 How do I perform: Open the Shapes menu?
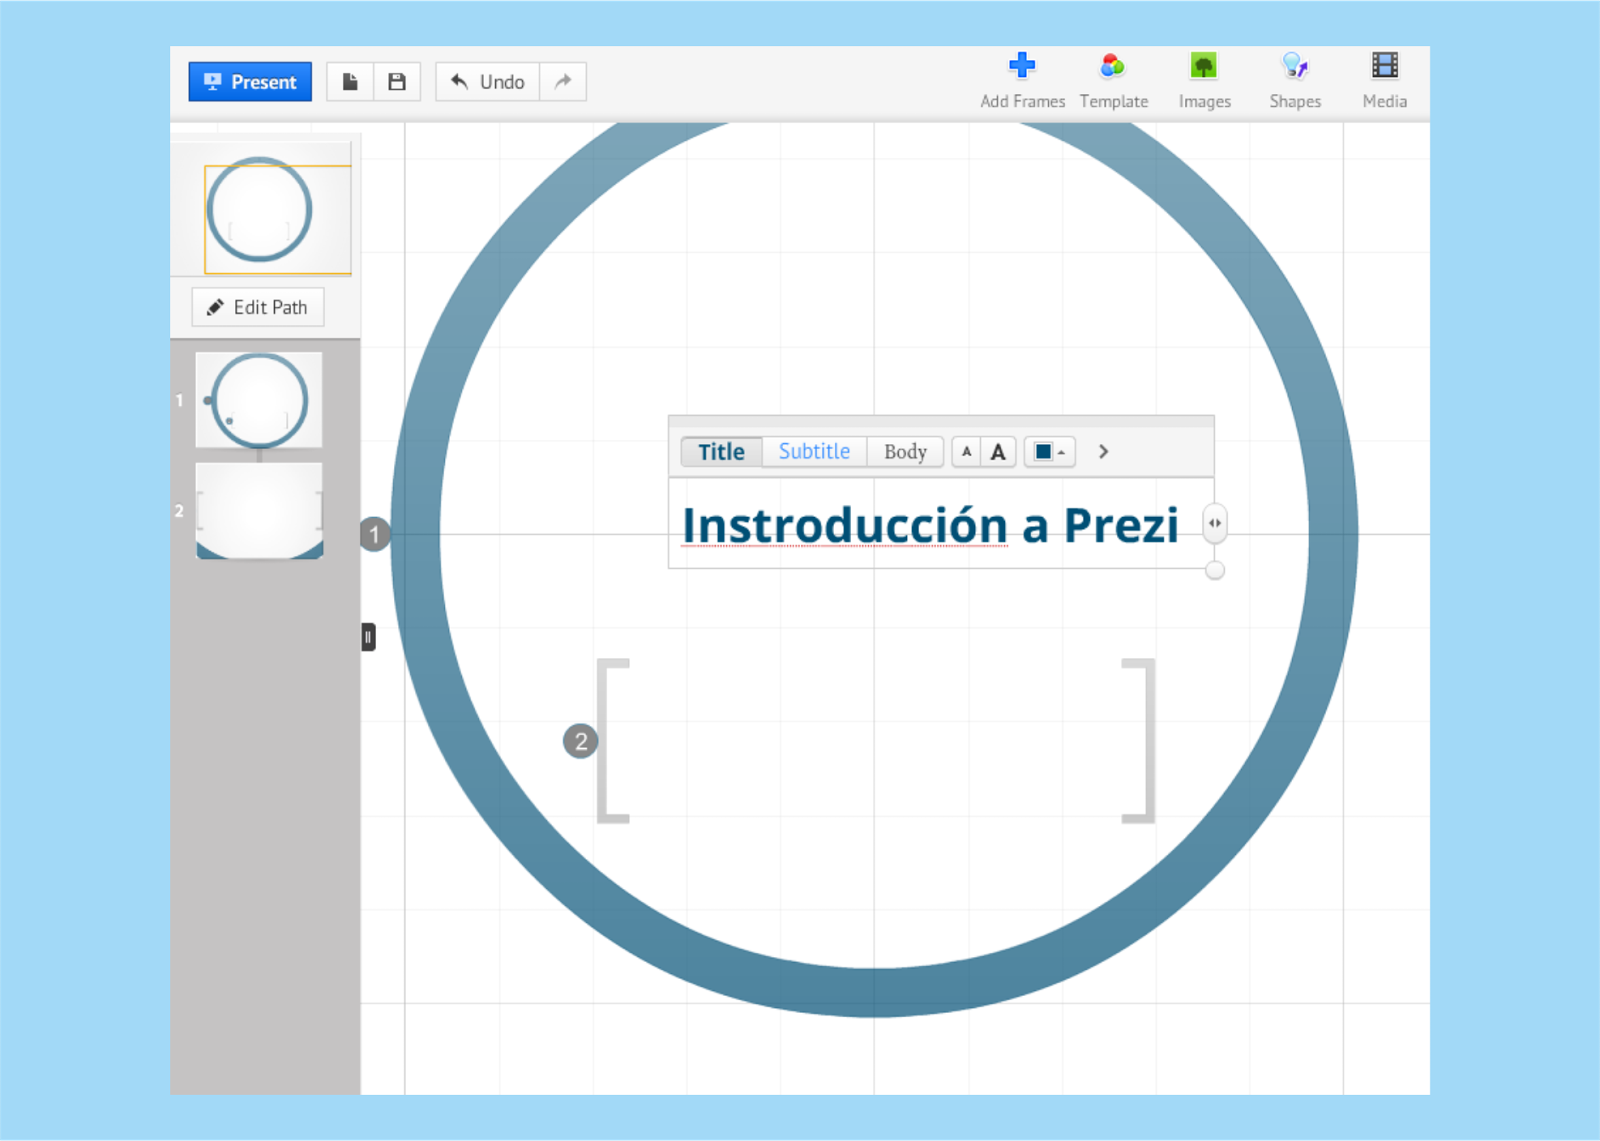(1295, 81)
